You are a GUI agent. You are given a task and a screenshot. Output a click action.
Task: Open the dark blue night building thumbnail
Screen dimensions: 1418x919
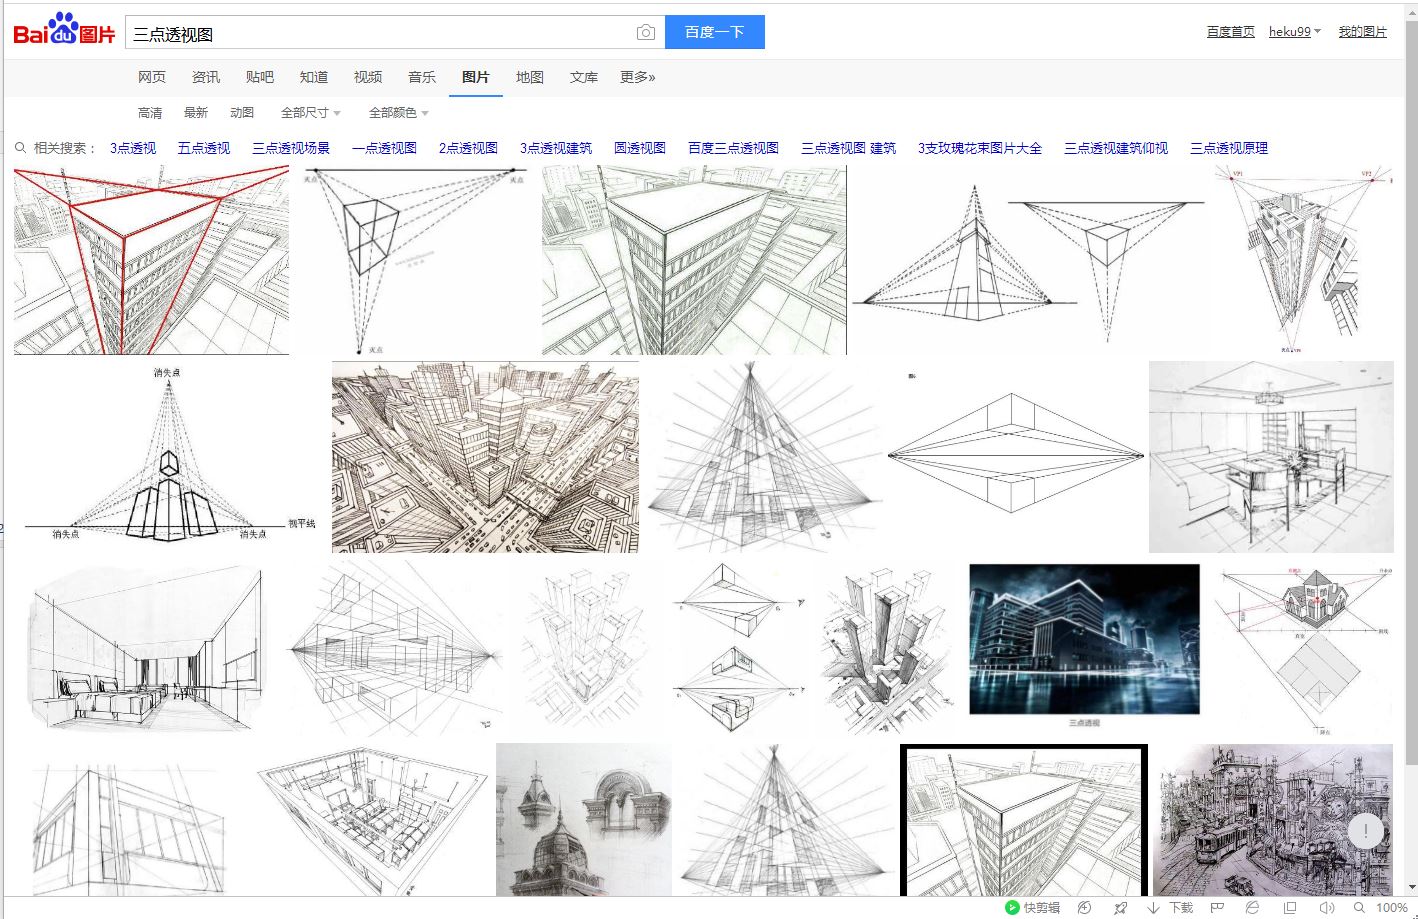1084,639
